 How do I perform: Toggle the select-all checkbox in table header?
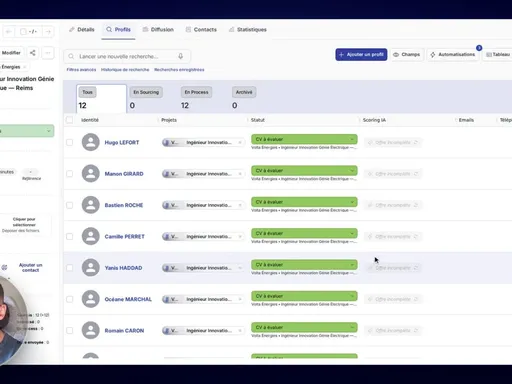[69, 120]
